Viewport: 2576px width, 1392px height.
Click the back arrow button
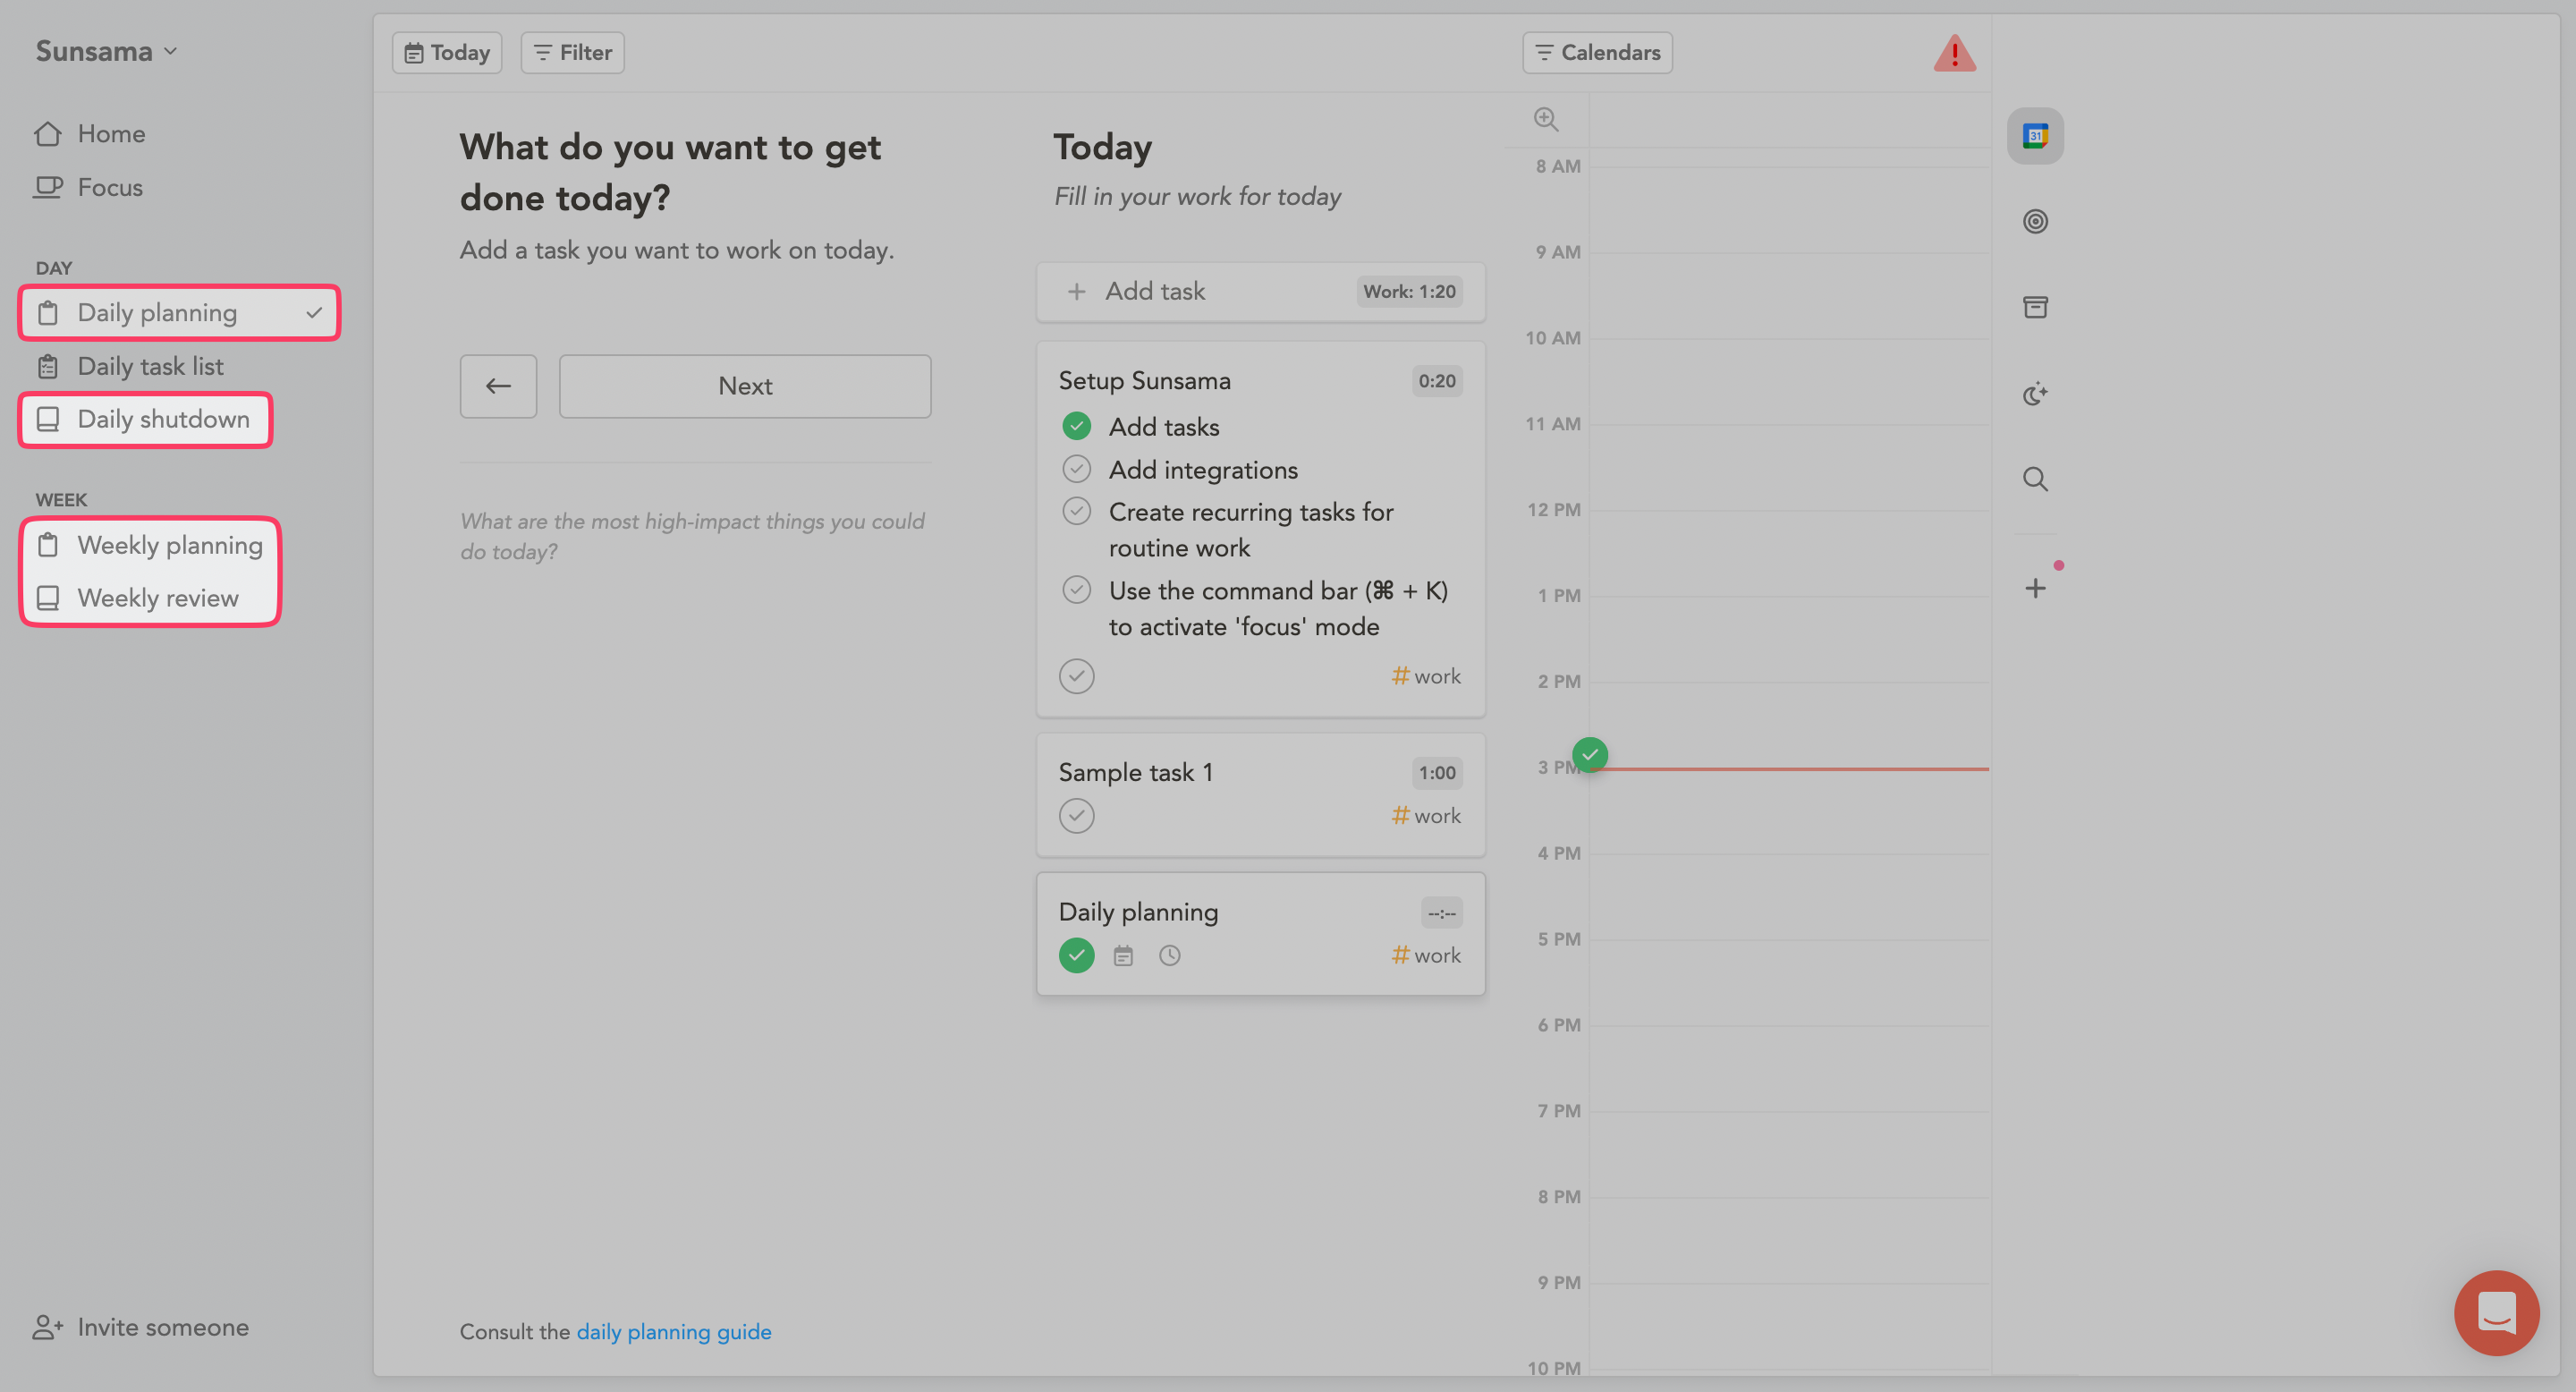(498, 386)
